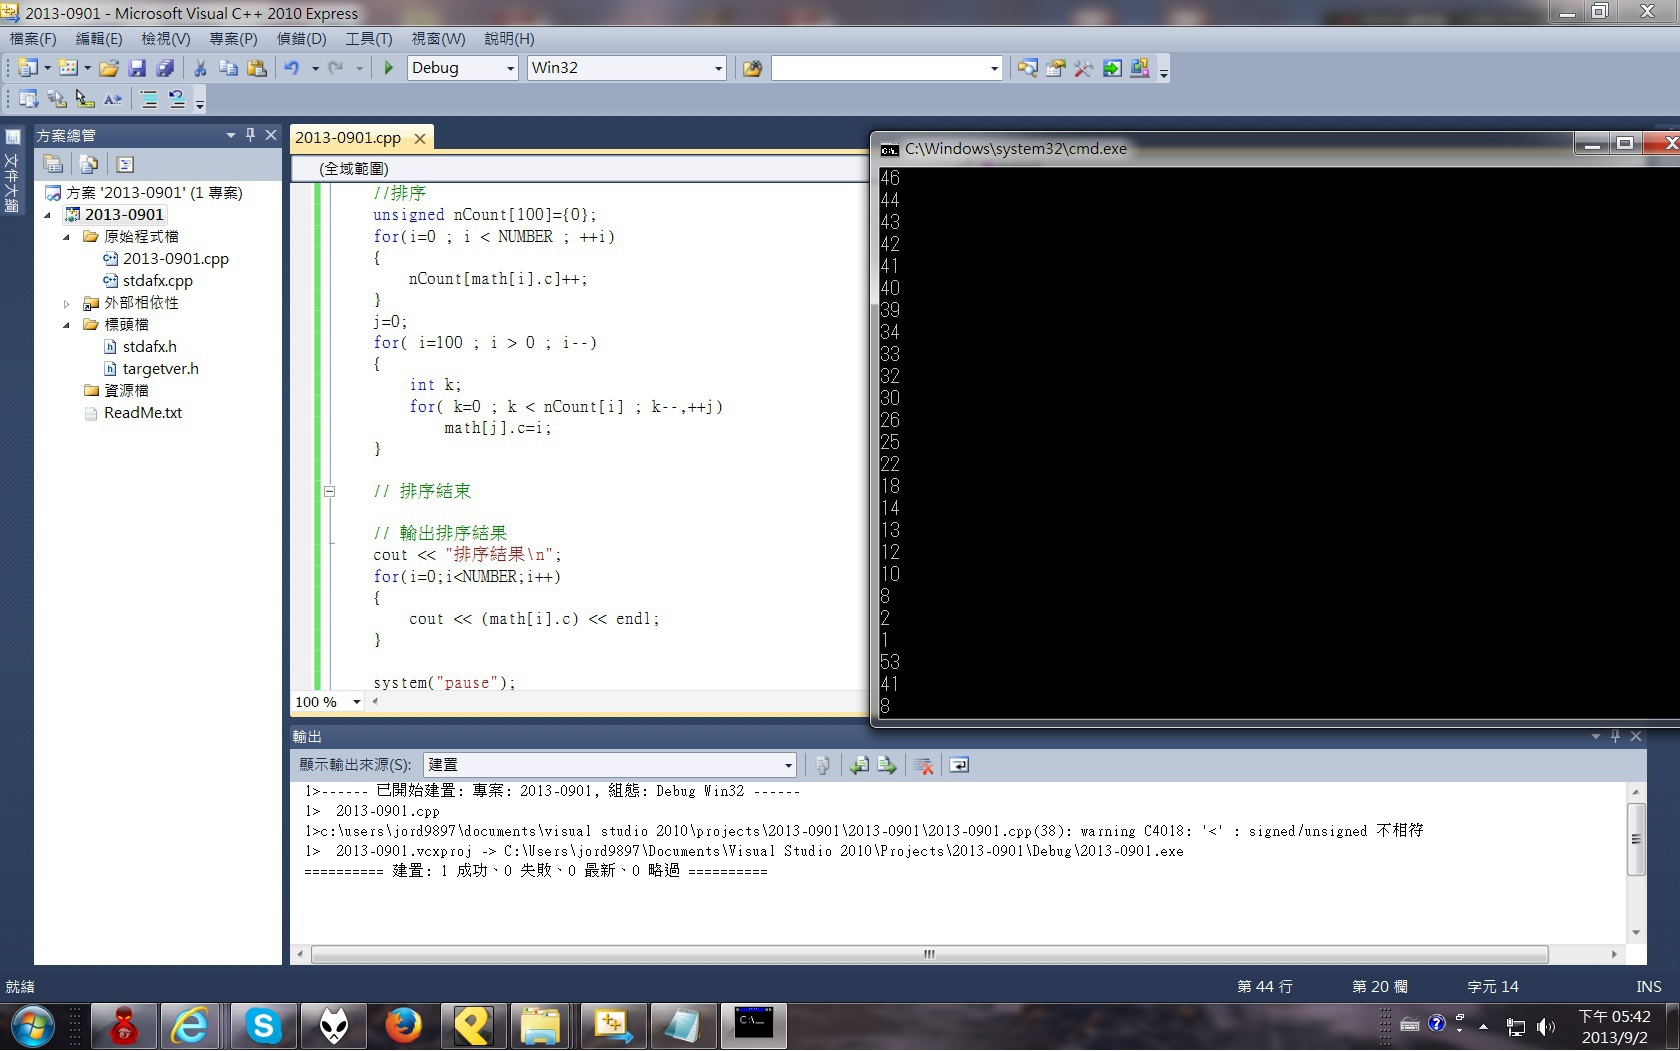Expand the 外部相依性 tree node
1680x1051 pixels.
(x=67, y=303)
